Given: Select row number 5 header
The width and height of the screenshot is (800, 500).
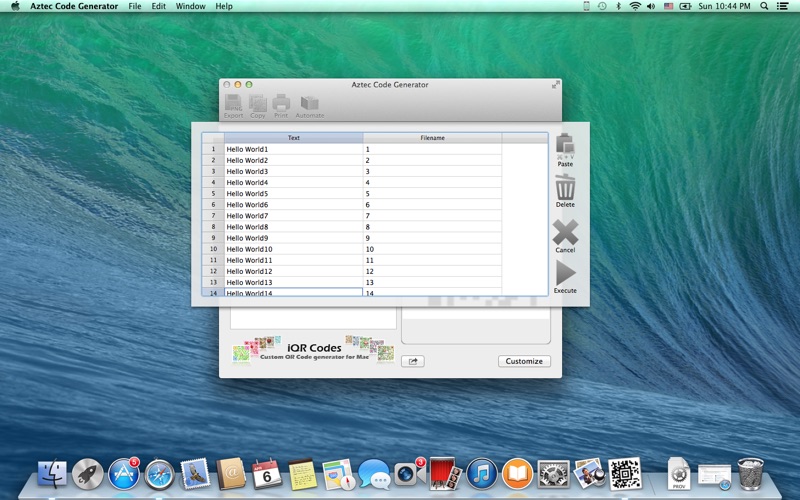Looking at the screenshot, I should [x=213, y=193].
